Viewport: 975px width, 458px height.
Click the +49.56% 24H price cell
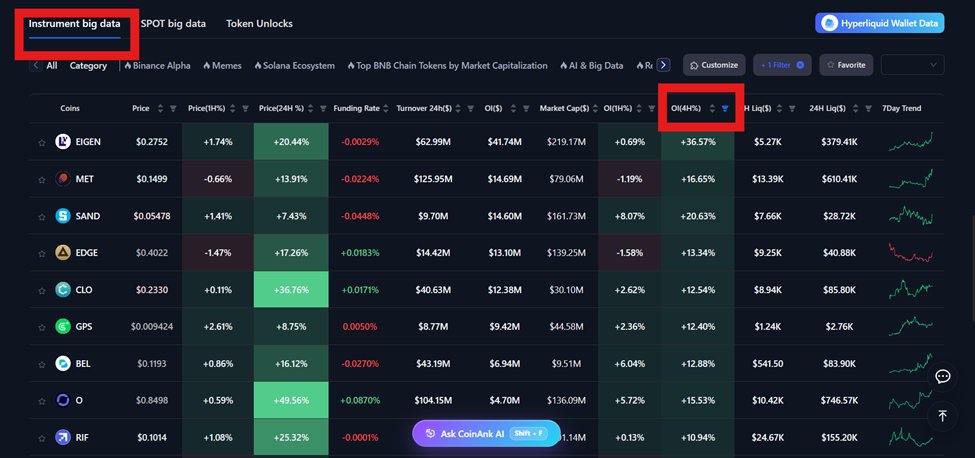click(x=291, y=400)
